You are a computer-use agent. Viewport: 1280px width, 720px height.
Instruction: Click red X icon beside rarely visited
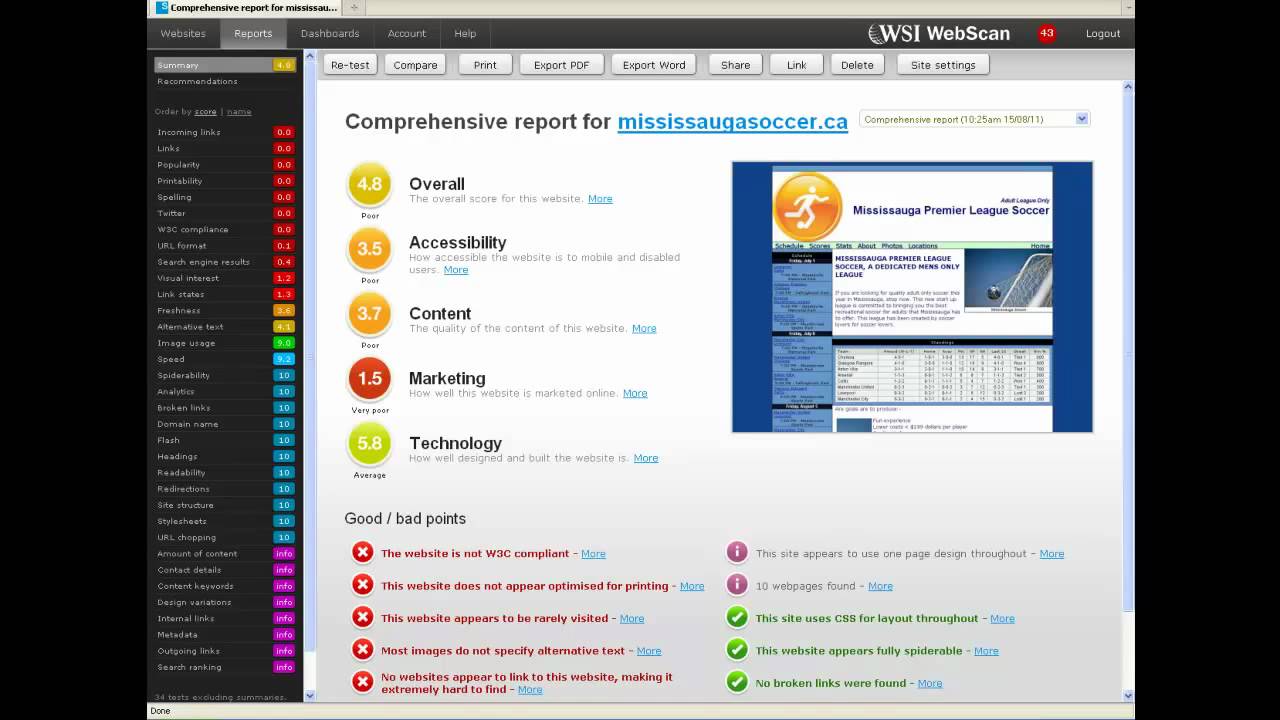[x=362, y=617]
